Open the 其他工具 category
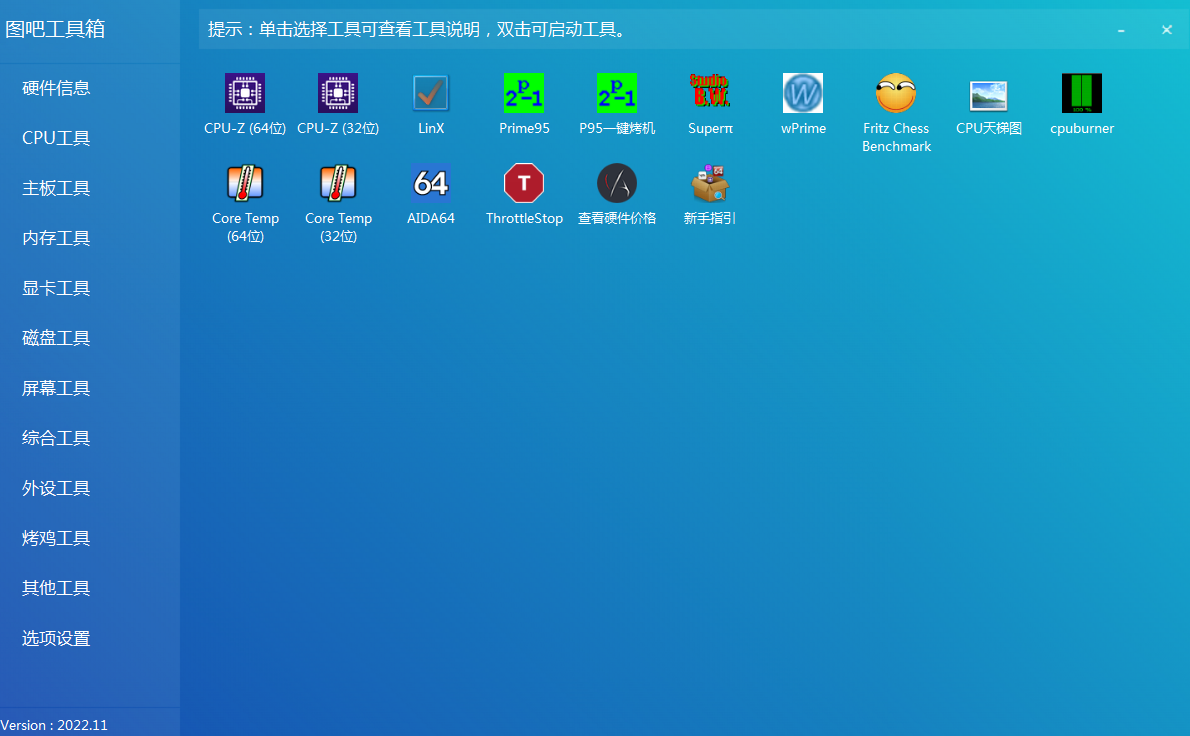 [56, 588]
